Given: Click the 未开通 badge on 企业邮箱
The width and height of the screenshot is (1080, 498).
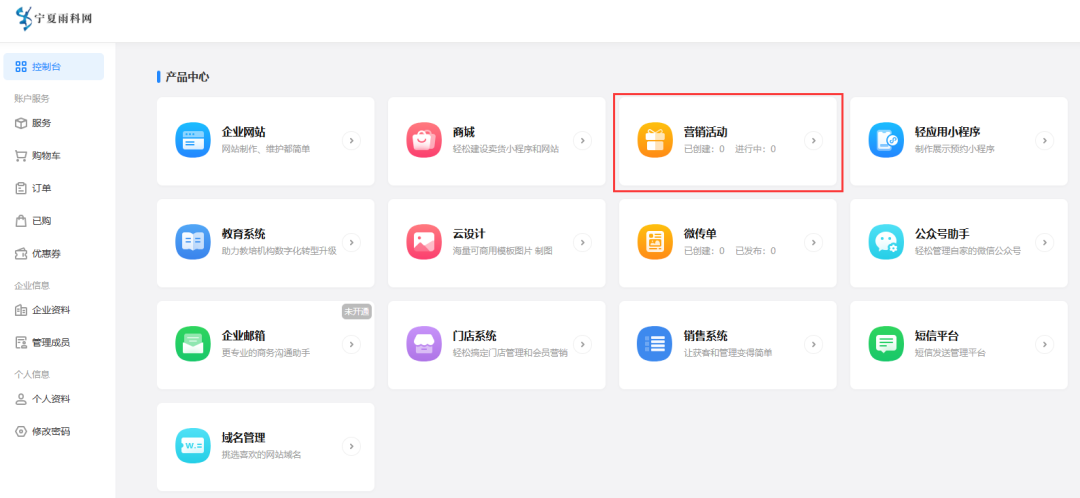Looking at the screenshot, I should click(x=357, y=311).
